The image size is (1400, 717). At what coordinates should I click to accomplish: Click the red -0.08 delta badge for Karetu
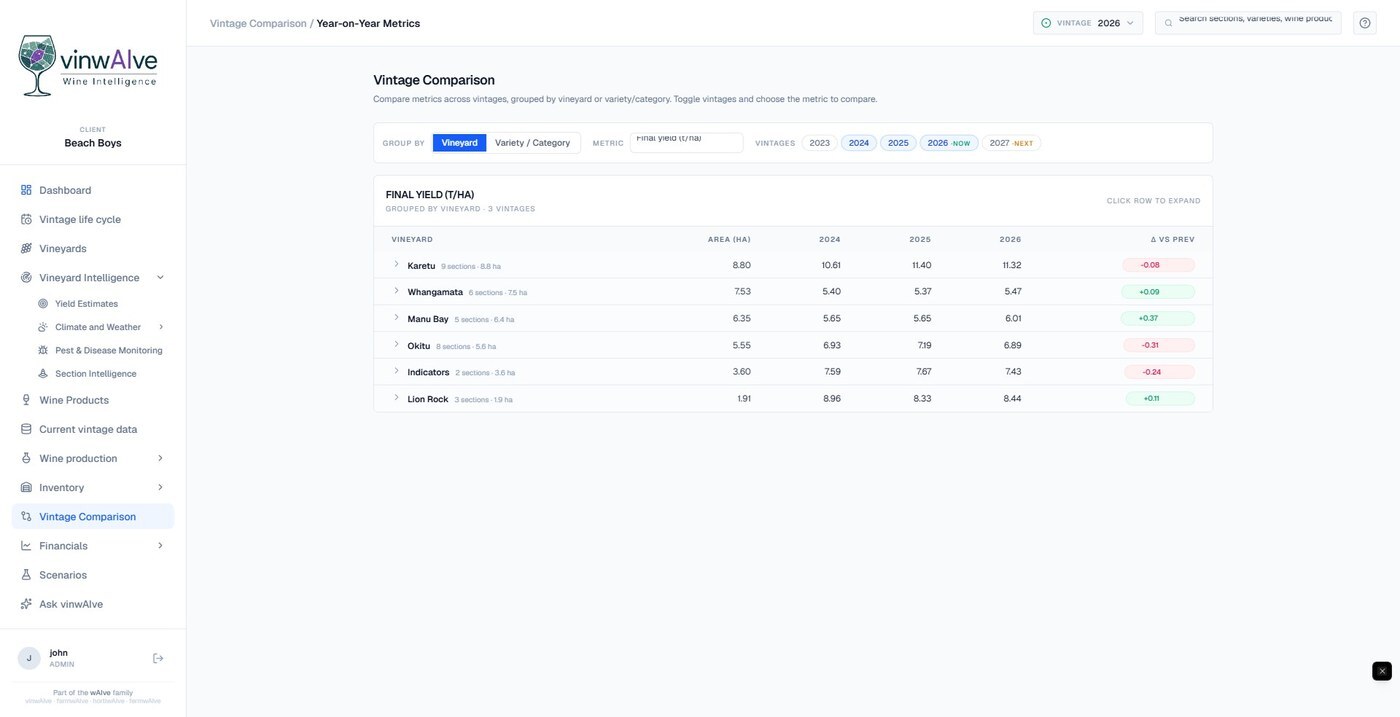[x=1158, y=265]
